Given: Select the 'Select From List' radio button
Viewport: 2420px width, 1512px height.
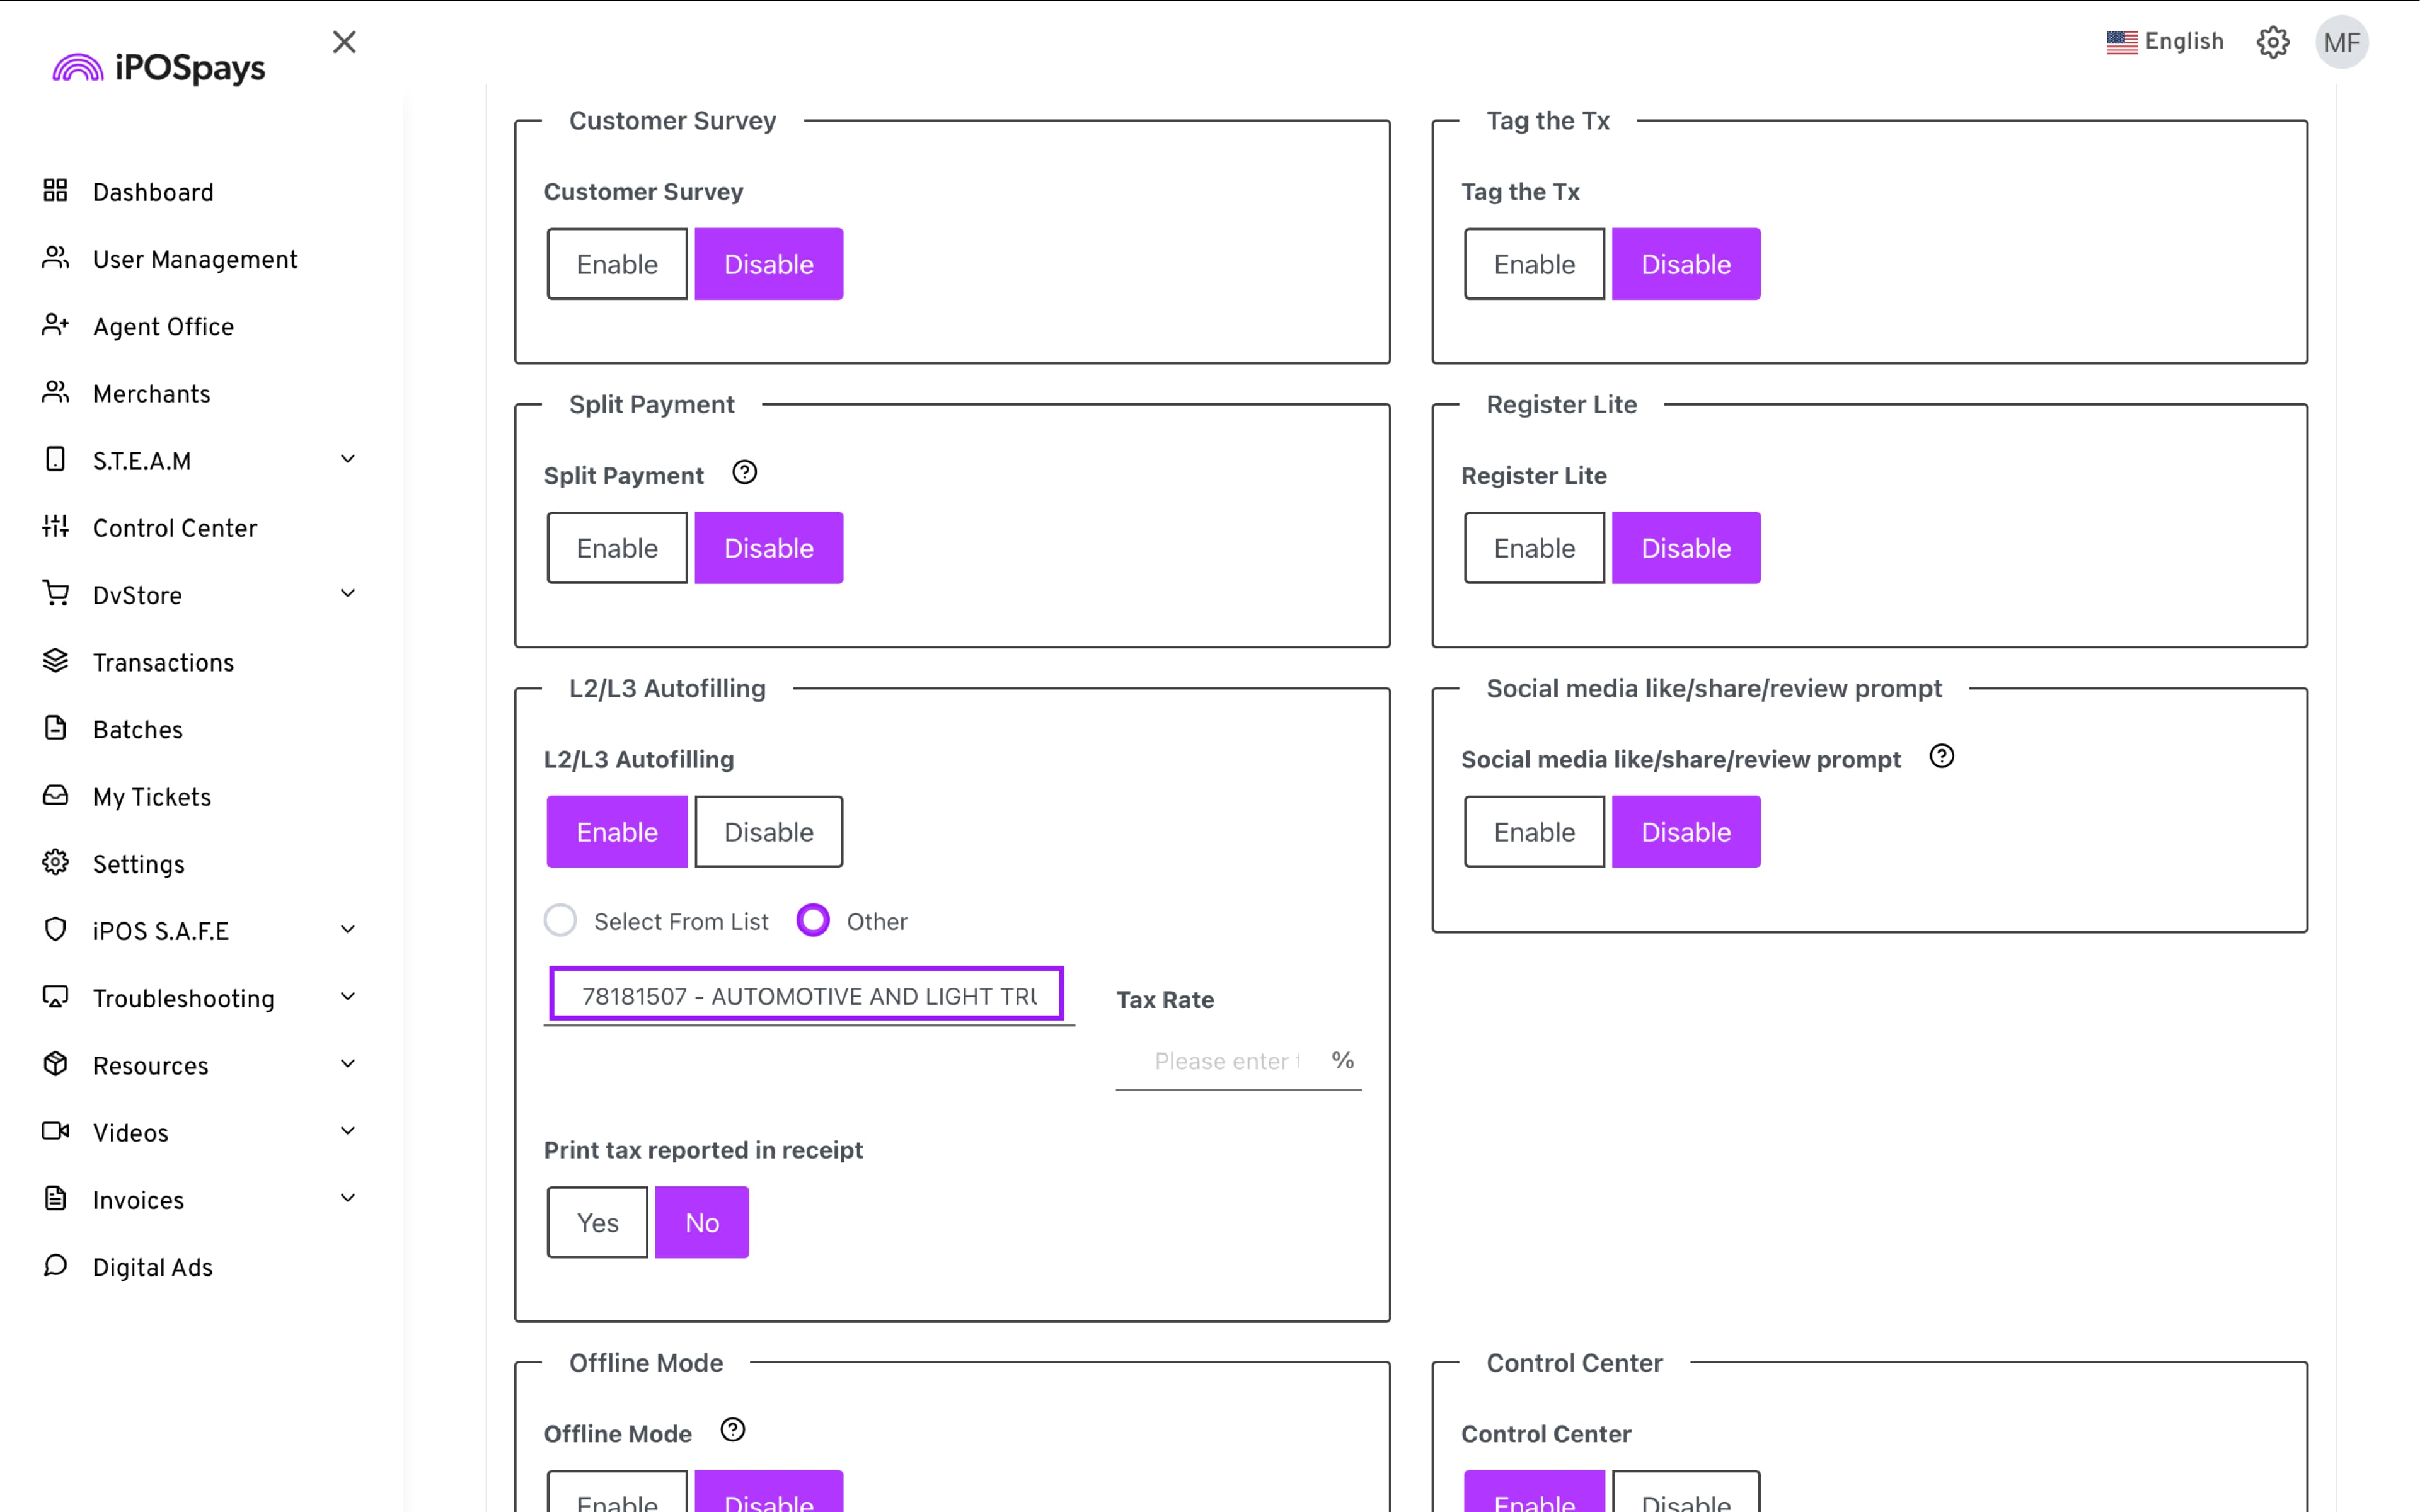Looking at the screenshot, I should [x=560, y=920].
